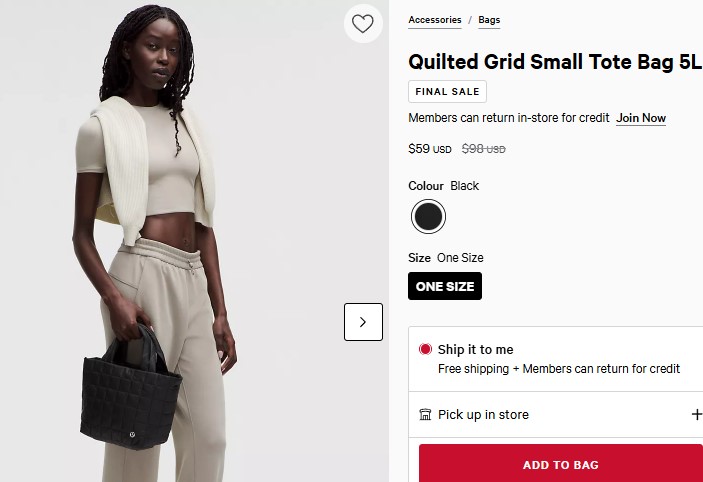
Task: Go to the Bags breadcrumb category
Action: pyautogui.click(x=489, y=20)
